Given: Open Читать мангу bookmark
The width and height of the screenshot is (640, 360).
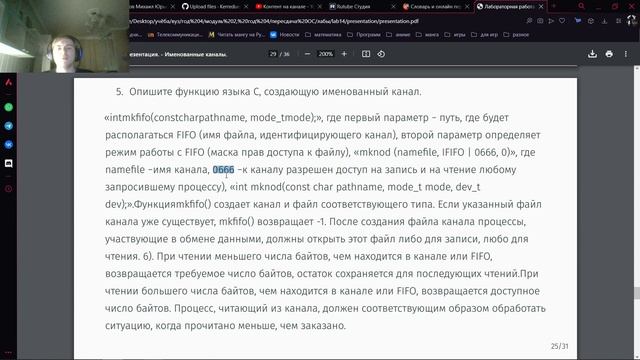Looking at the screenshot, I should [x=237, y=35].
